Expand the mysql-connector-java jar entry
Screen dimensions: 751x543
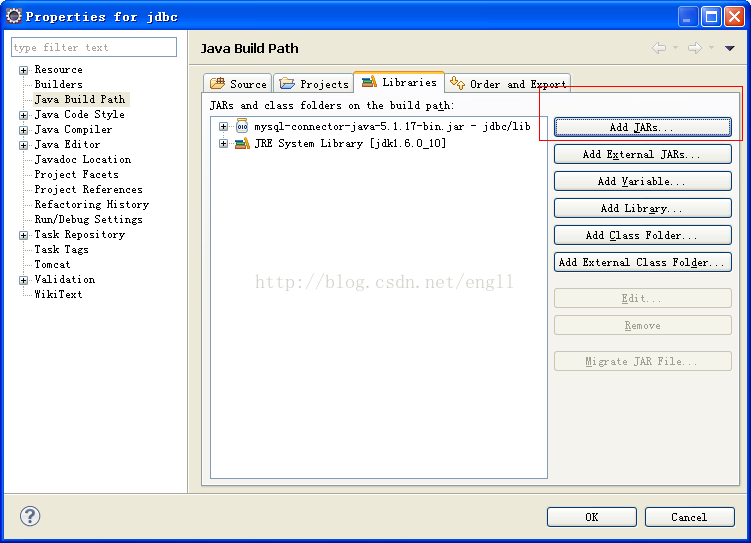click(x=223, y=126)
